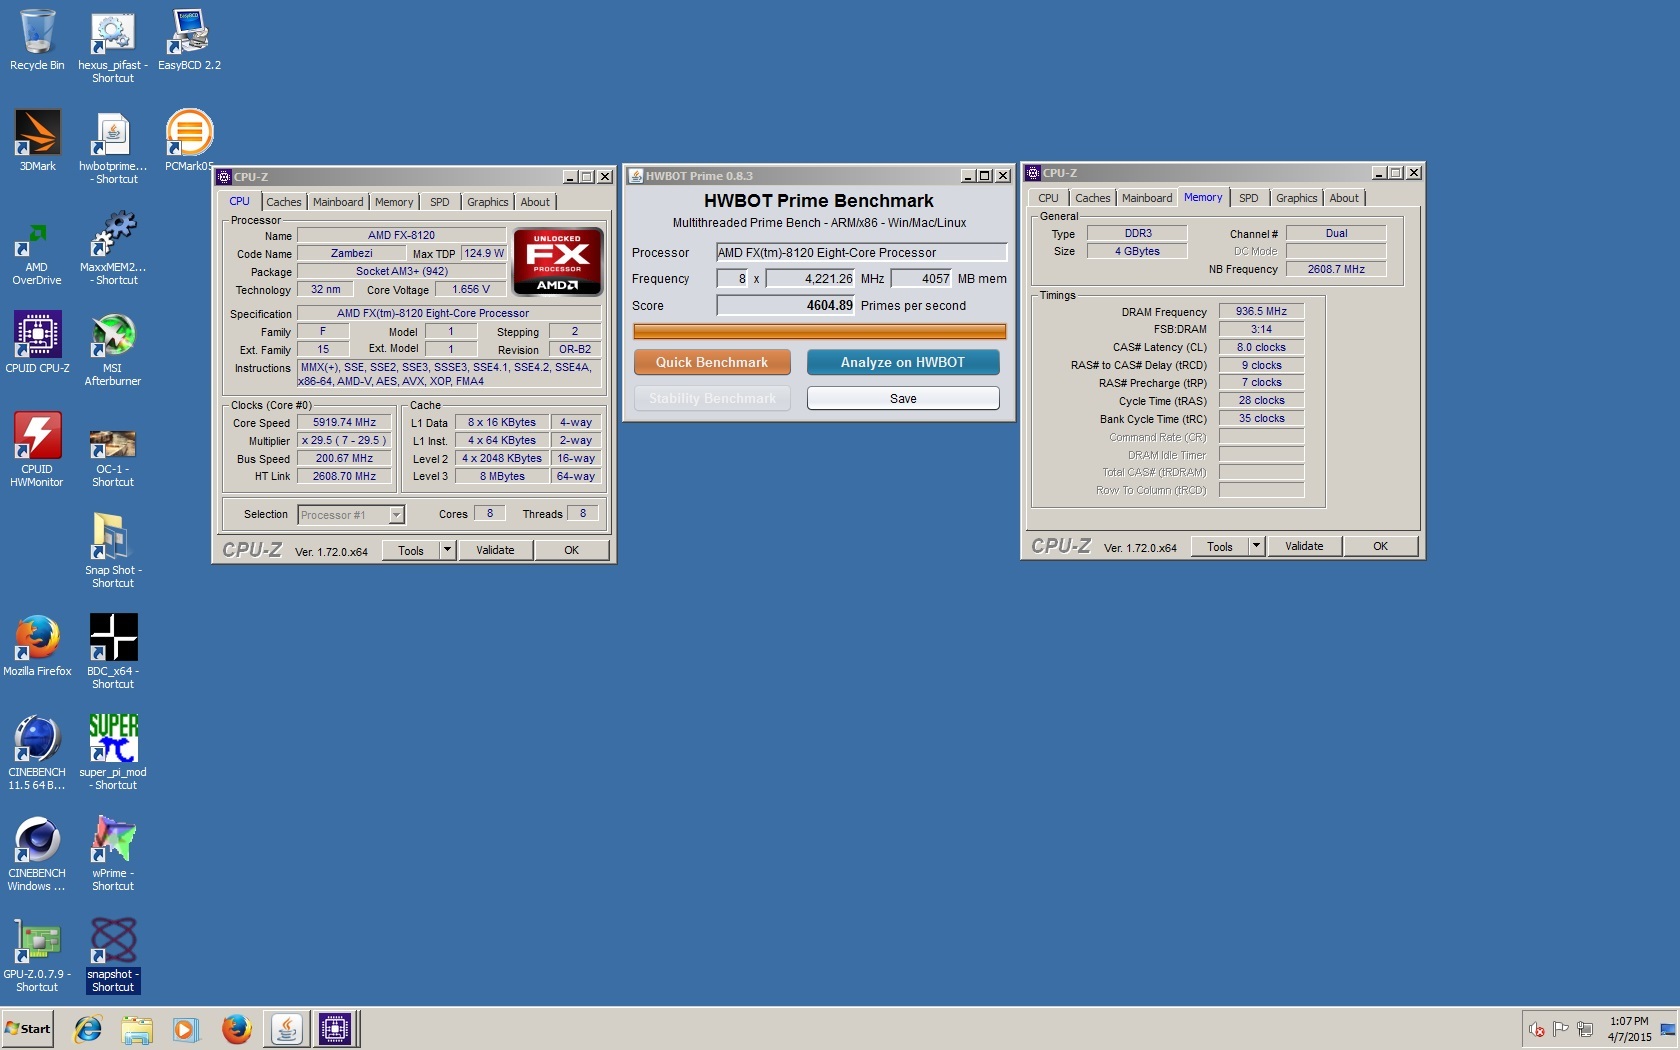Image resolution: width=1680 pixels, height=1050 pixels.
Task: Switch to the CPU-Z taskbar item
Action: (335, 1028)
